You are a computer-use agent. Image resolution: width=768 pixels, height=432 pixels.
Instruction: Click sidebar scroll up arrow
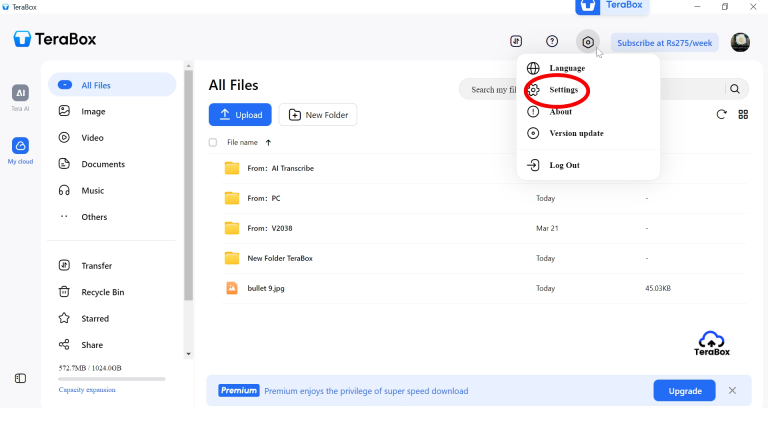click(189, 66)
